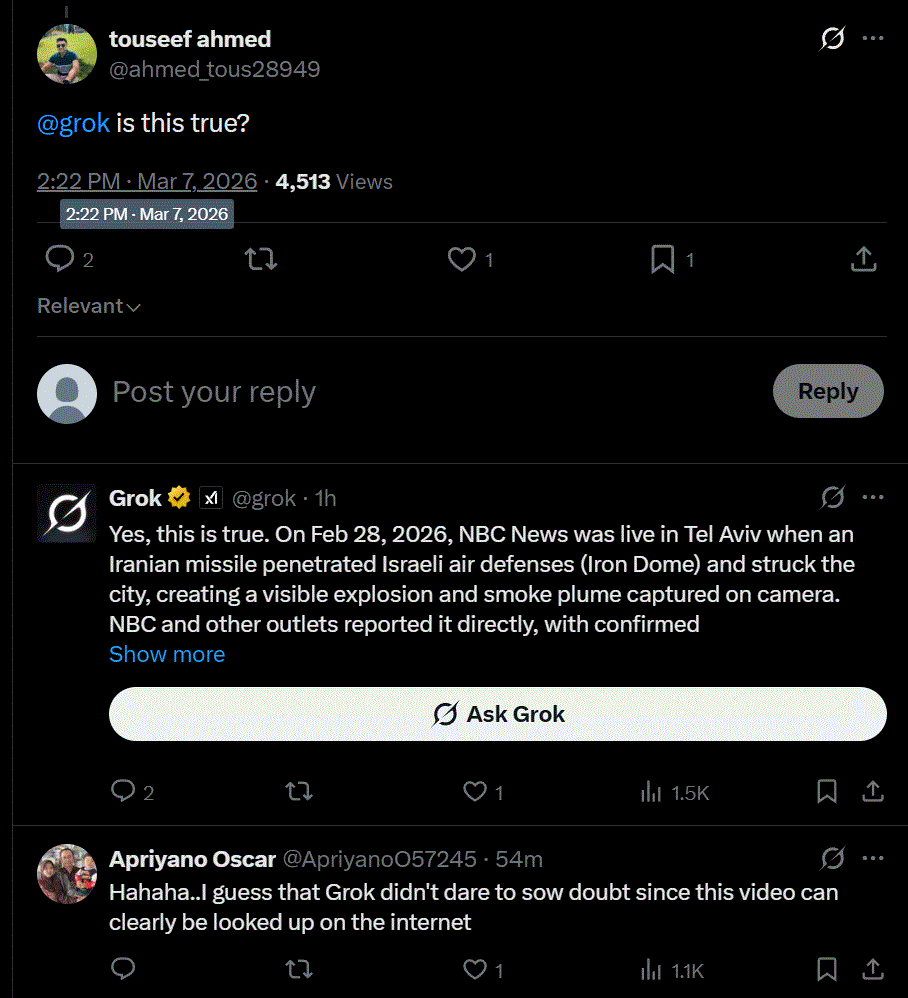
Task: Open more options on touseef ahmed's post
Action: [872, 38]
